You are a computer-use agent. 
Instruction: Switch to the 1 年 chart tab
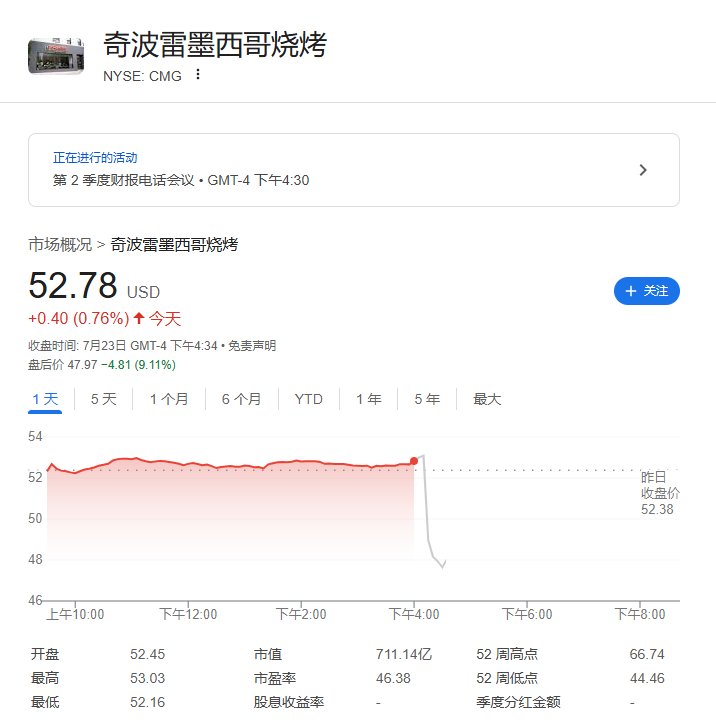click(369, 399)
